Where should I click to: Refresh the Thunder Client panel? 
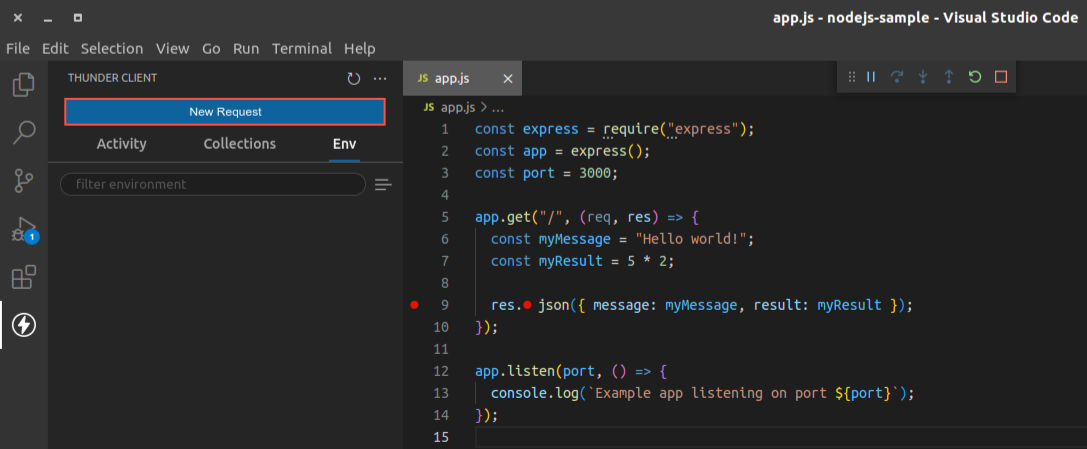[354, 78]
